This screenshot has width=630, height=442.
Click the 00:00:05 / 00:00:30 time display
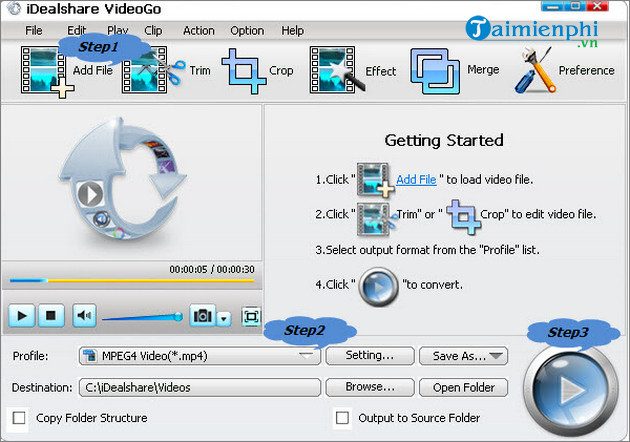(x=212, y=269)
